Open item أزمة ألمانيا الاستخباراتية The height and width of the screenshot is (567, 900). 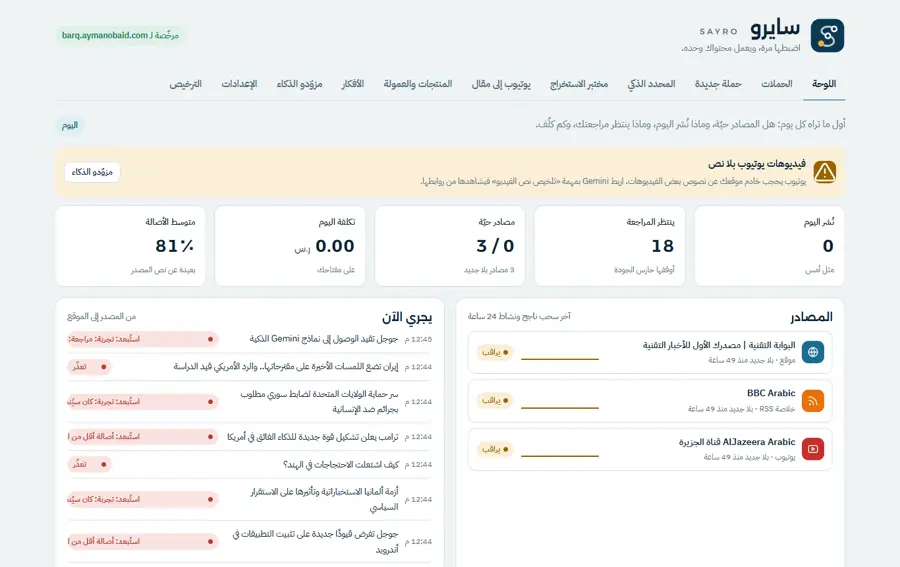click(x=324, y=499)
